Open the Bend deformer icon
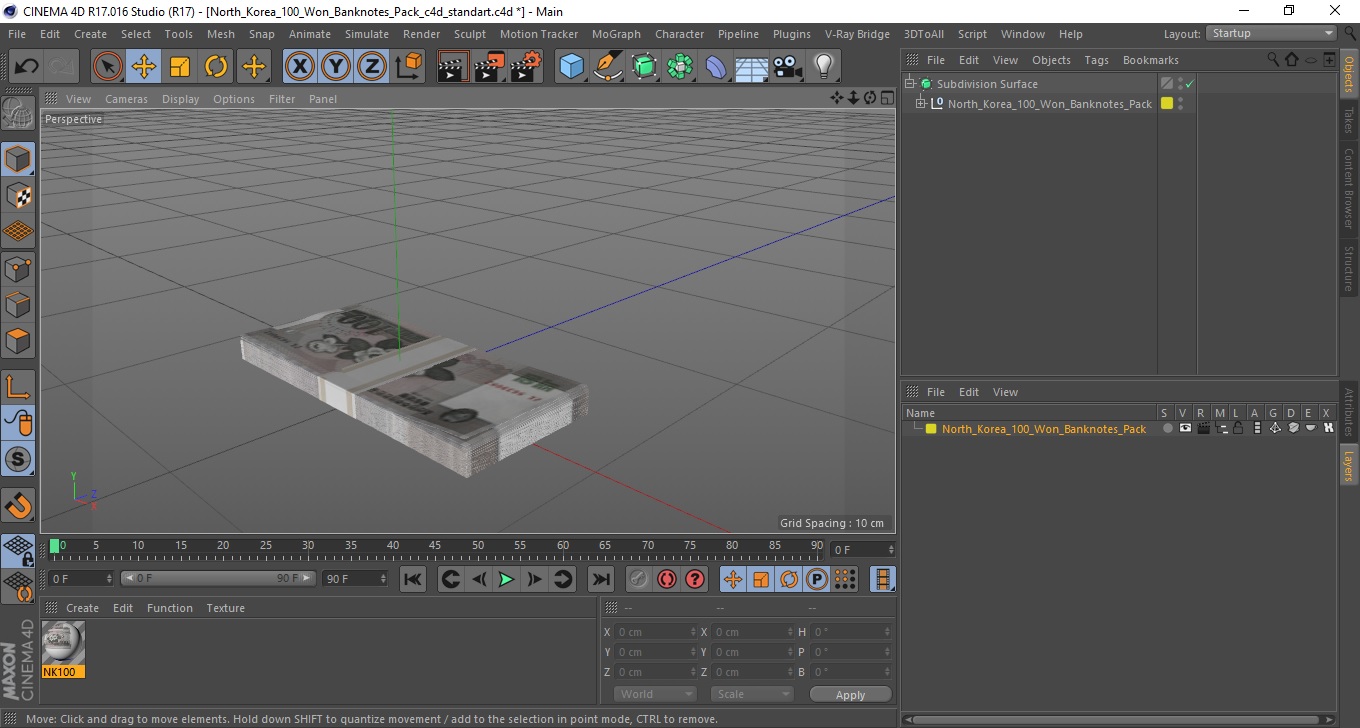 (716, 67)
